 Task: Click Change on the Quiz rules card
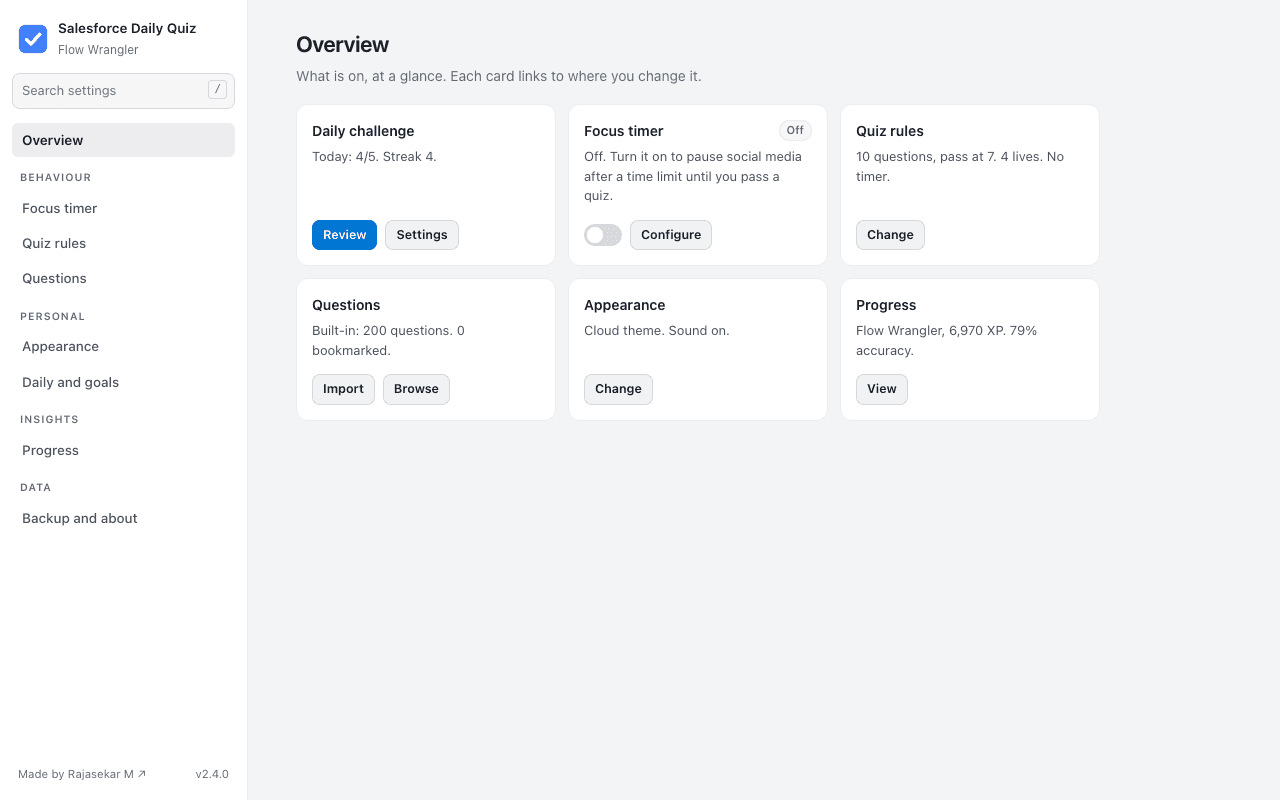click(890, 235)
